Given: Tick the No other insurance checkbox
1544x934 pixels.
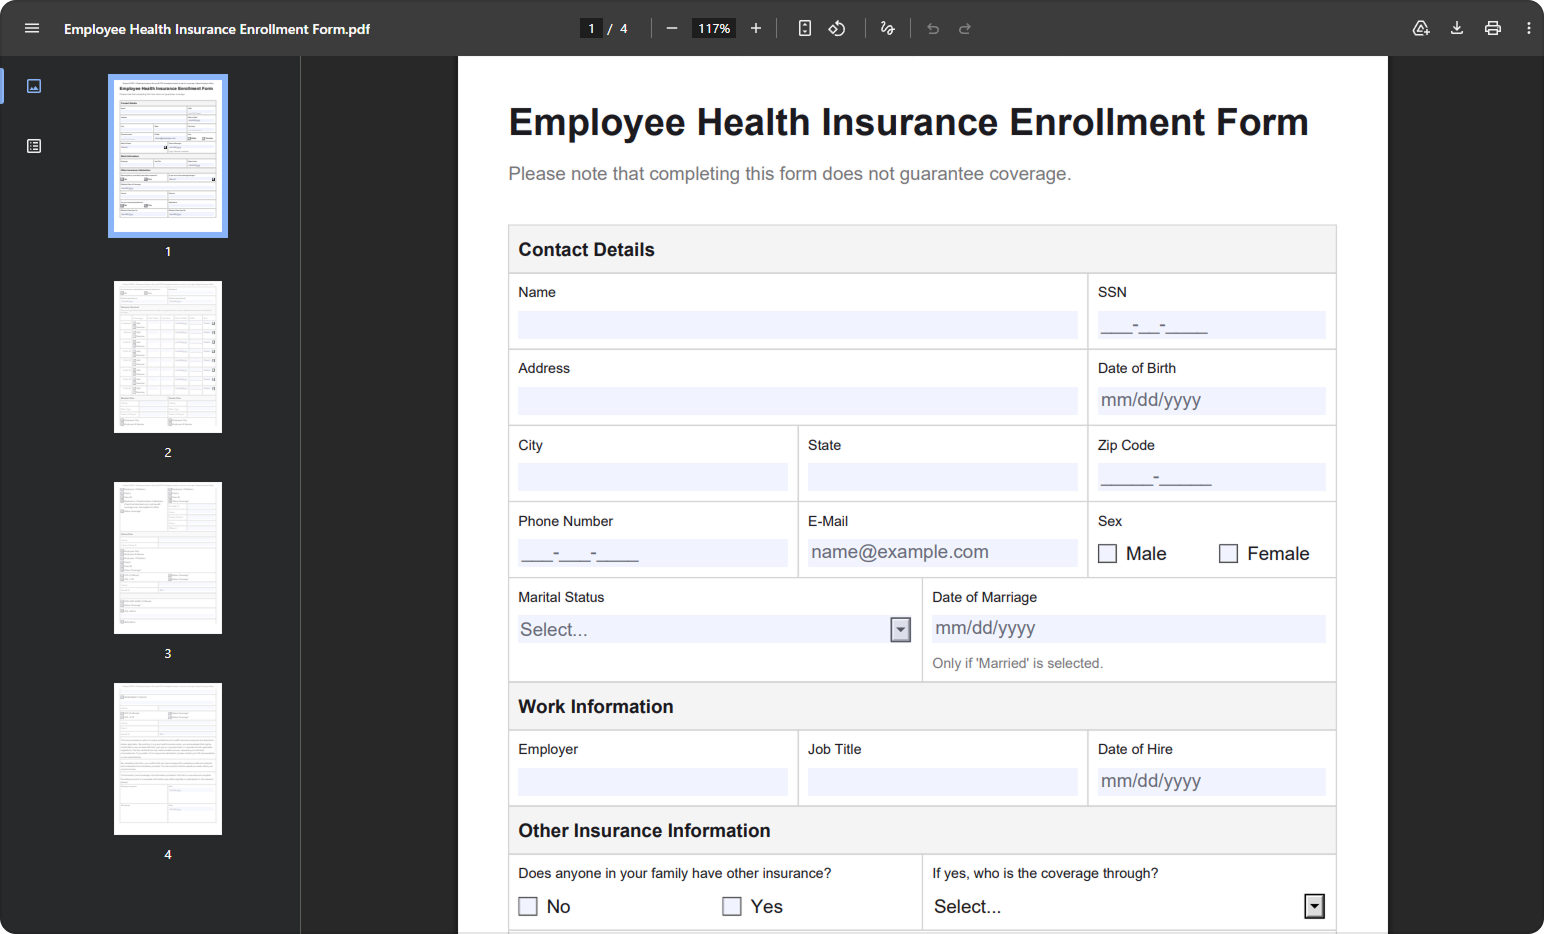Looking at the screenshot, I should point(528,906).
